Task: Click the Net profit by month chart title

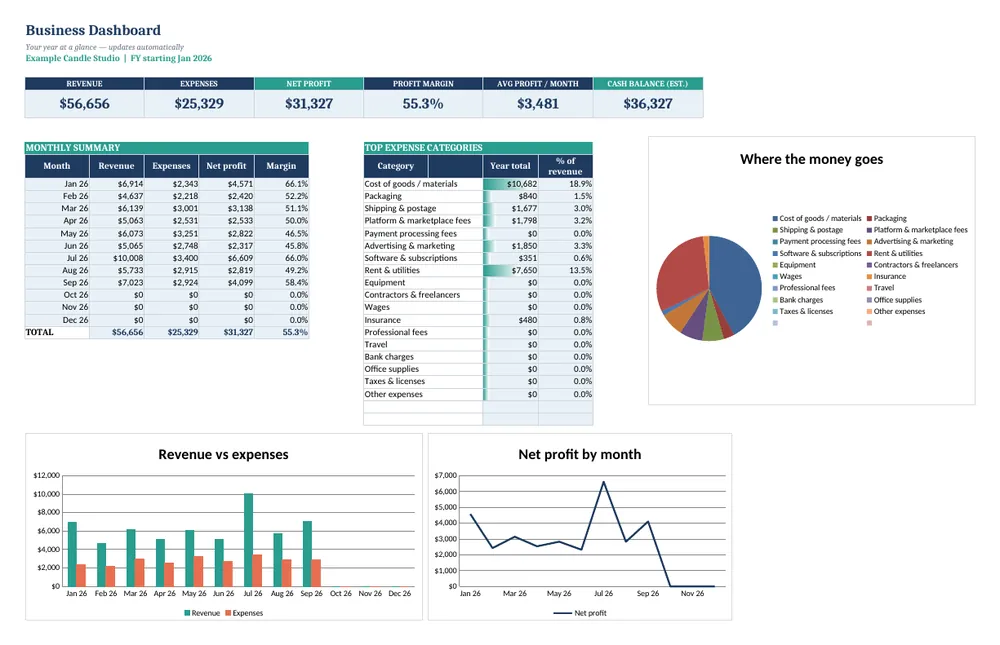Action: tap(580, 454)
